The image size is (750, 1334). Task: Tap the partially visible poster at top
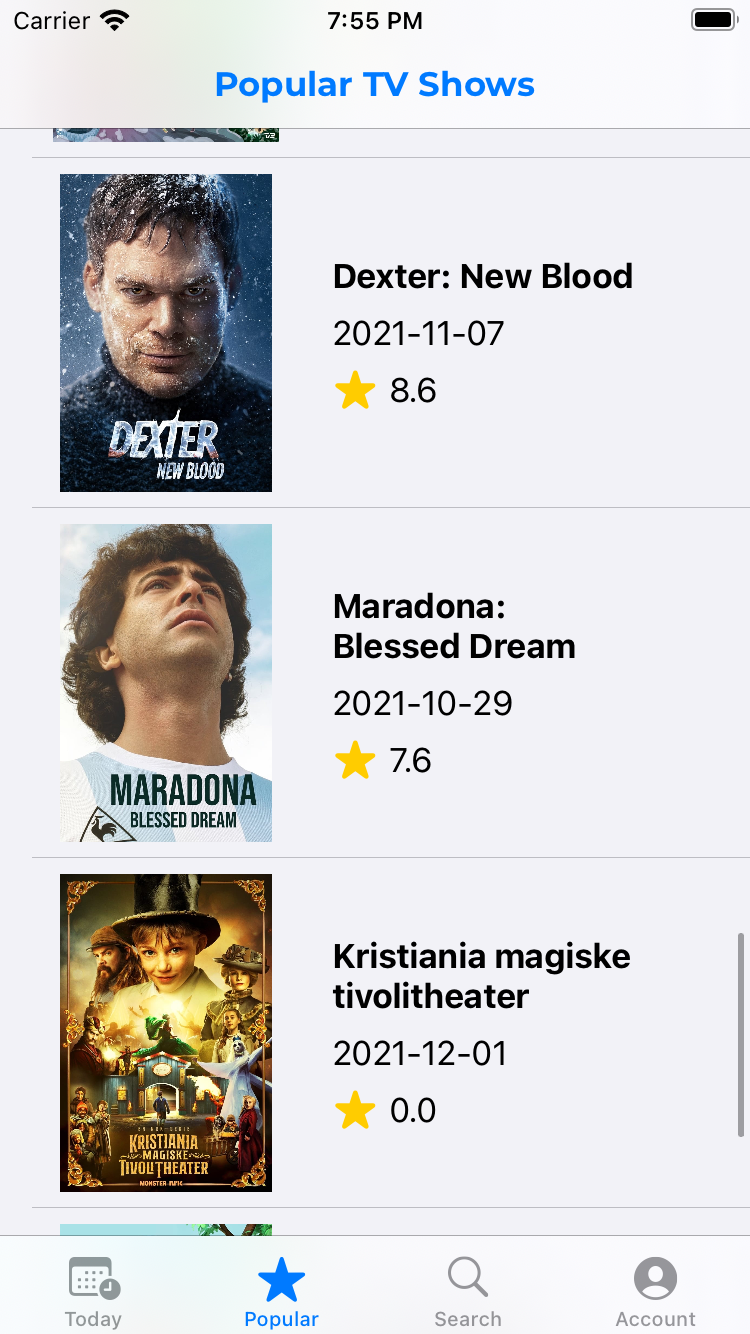point(166,135)
